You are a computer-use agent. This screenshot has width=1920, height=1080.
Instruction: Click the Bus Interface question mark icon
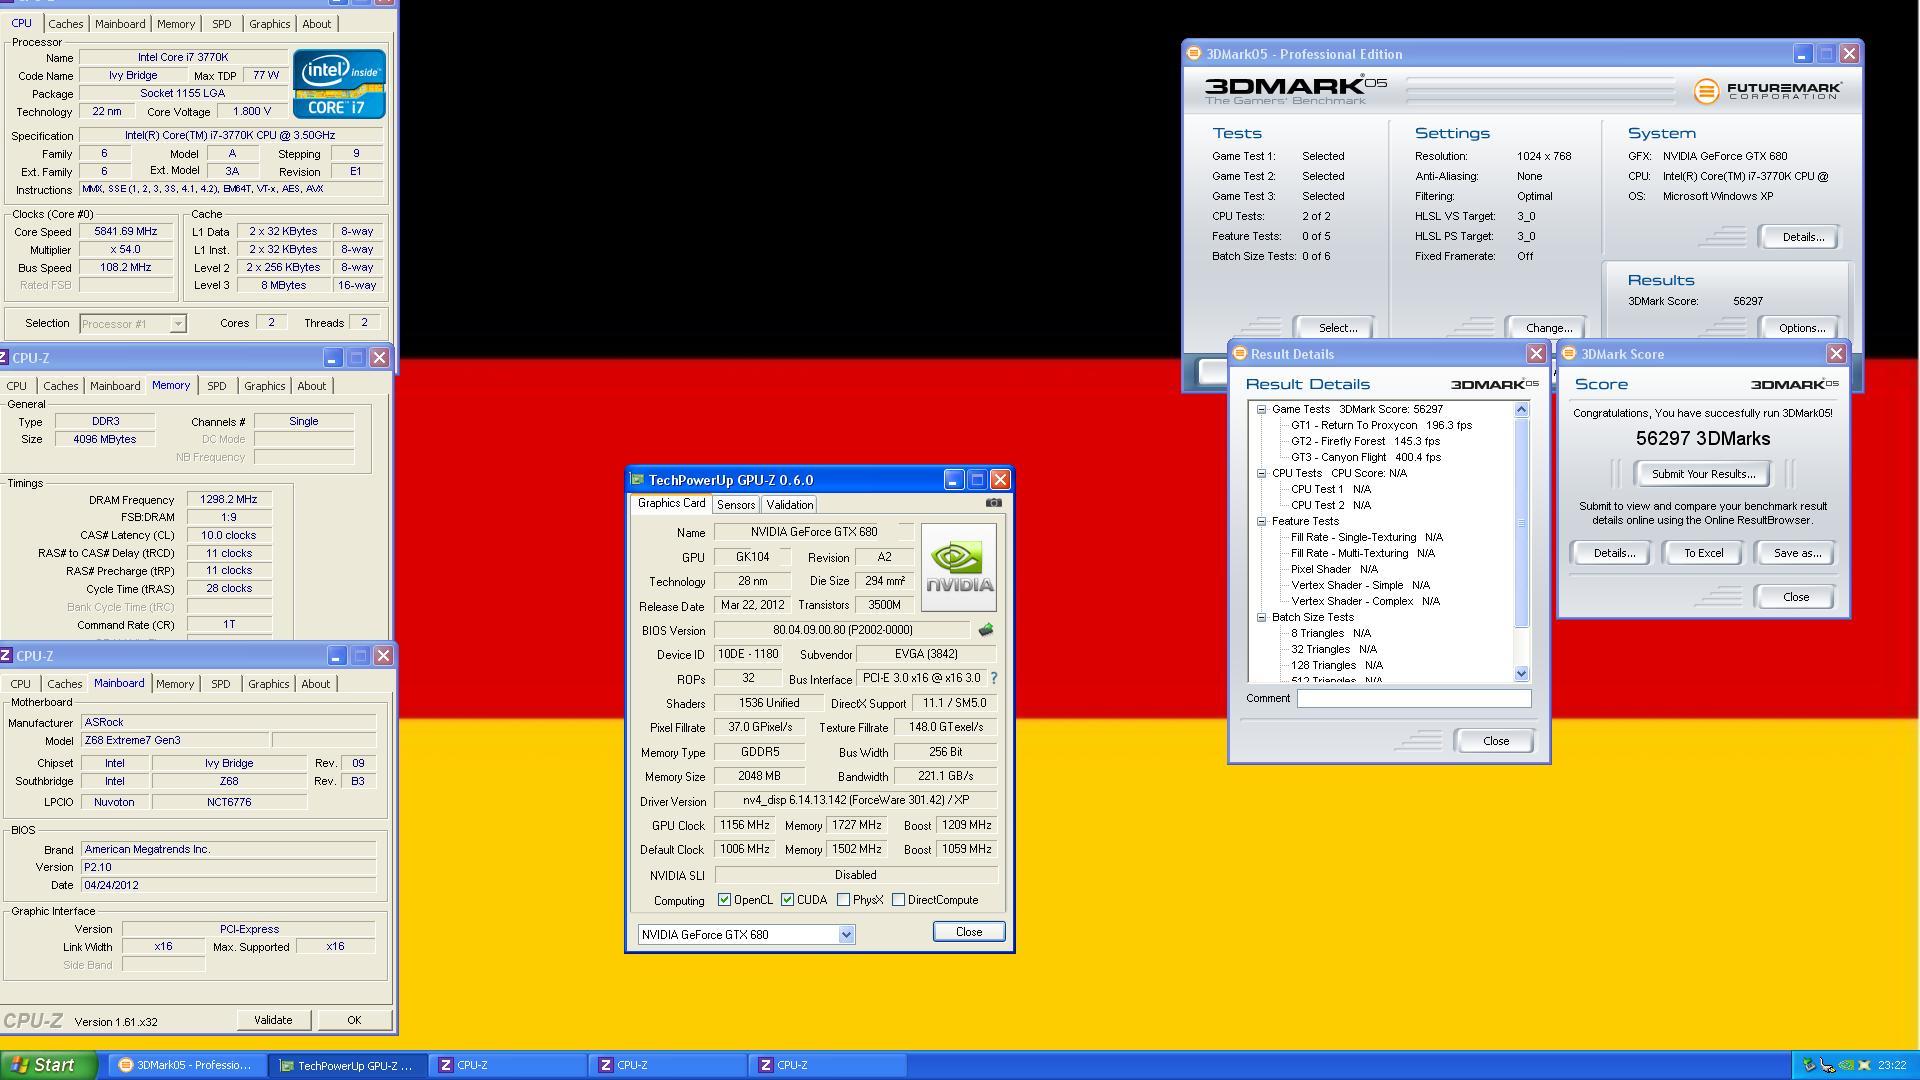(993, 678)
